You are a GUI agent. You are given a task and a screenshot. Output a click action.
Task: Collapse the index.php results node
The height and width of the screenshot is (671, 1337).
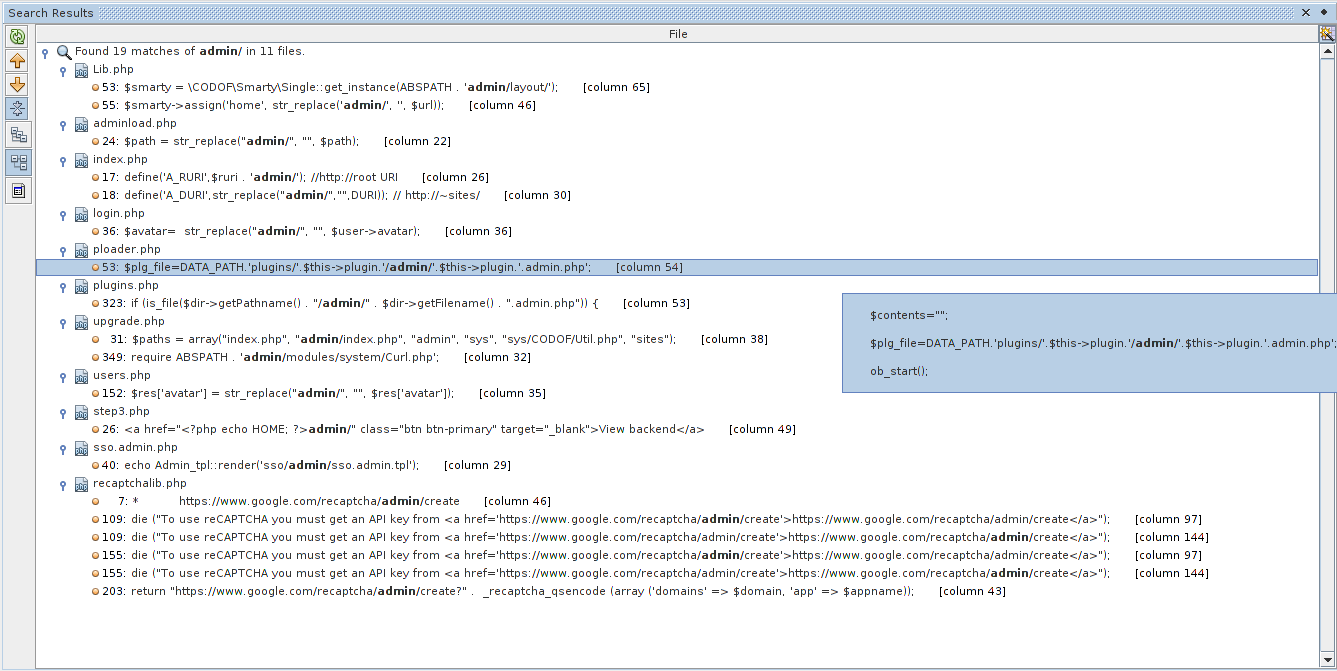[x=63, y=160]
